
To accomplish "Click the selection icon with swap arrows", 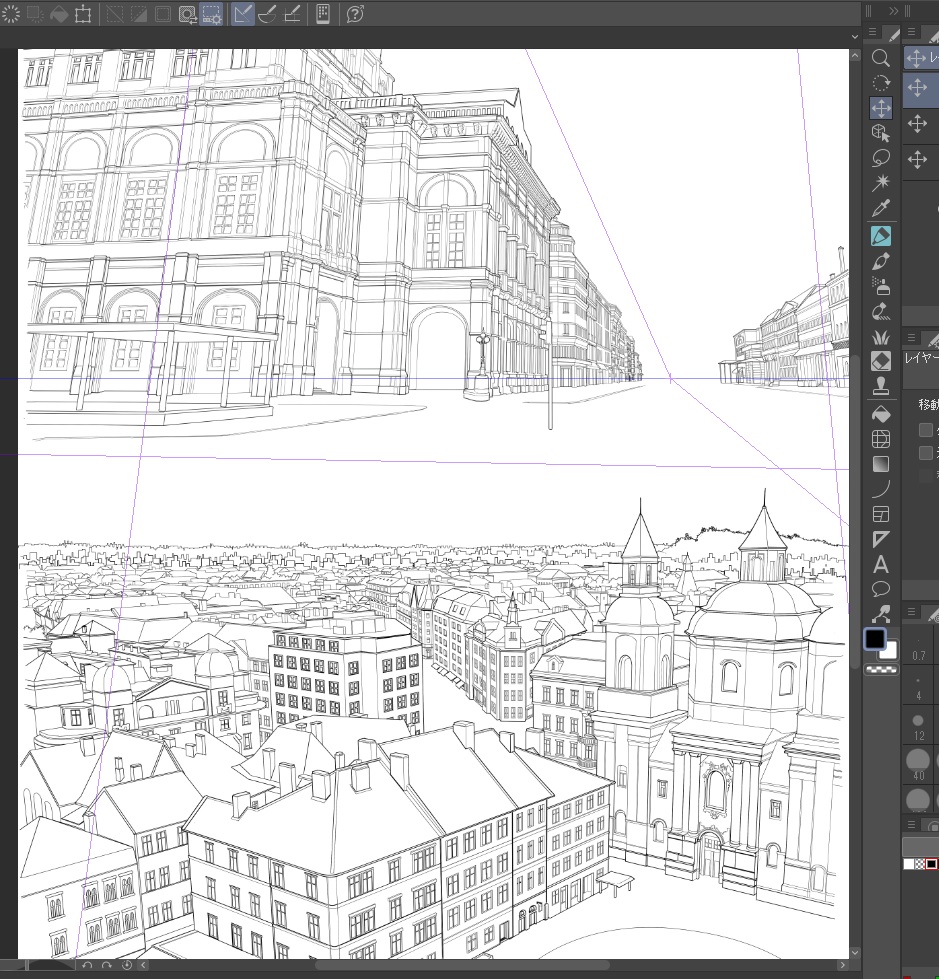I will [x=187, y=14].
